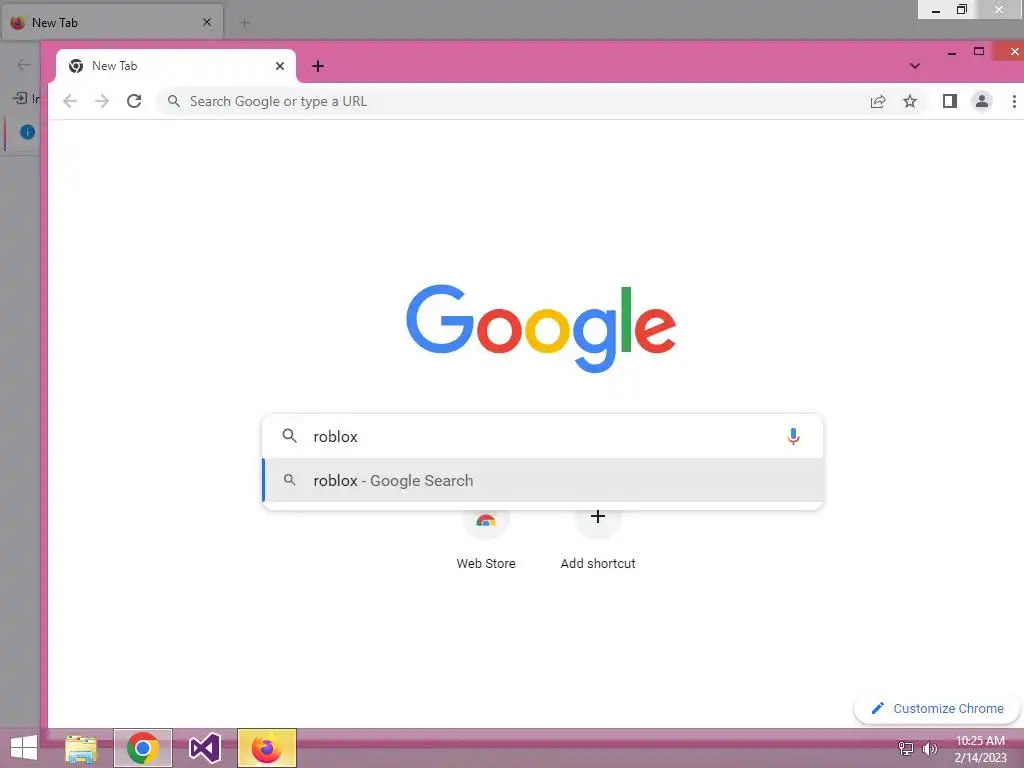Click blue info icon in Firefox window
The width and height of the screenshot is (1024, 768).
(x=27, y=132)
